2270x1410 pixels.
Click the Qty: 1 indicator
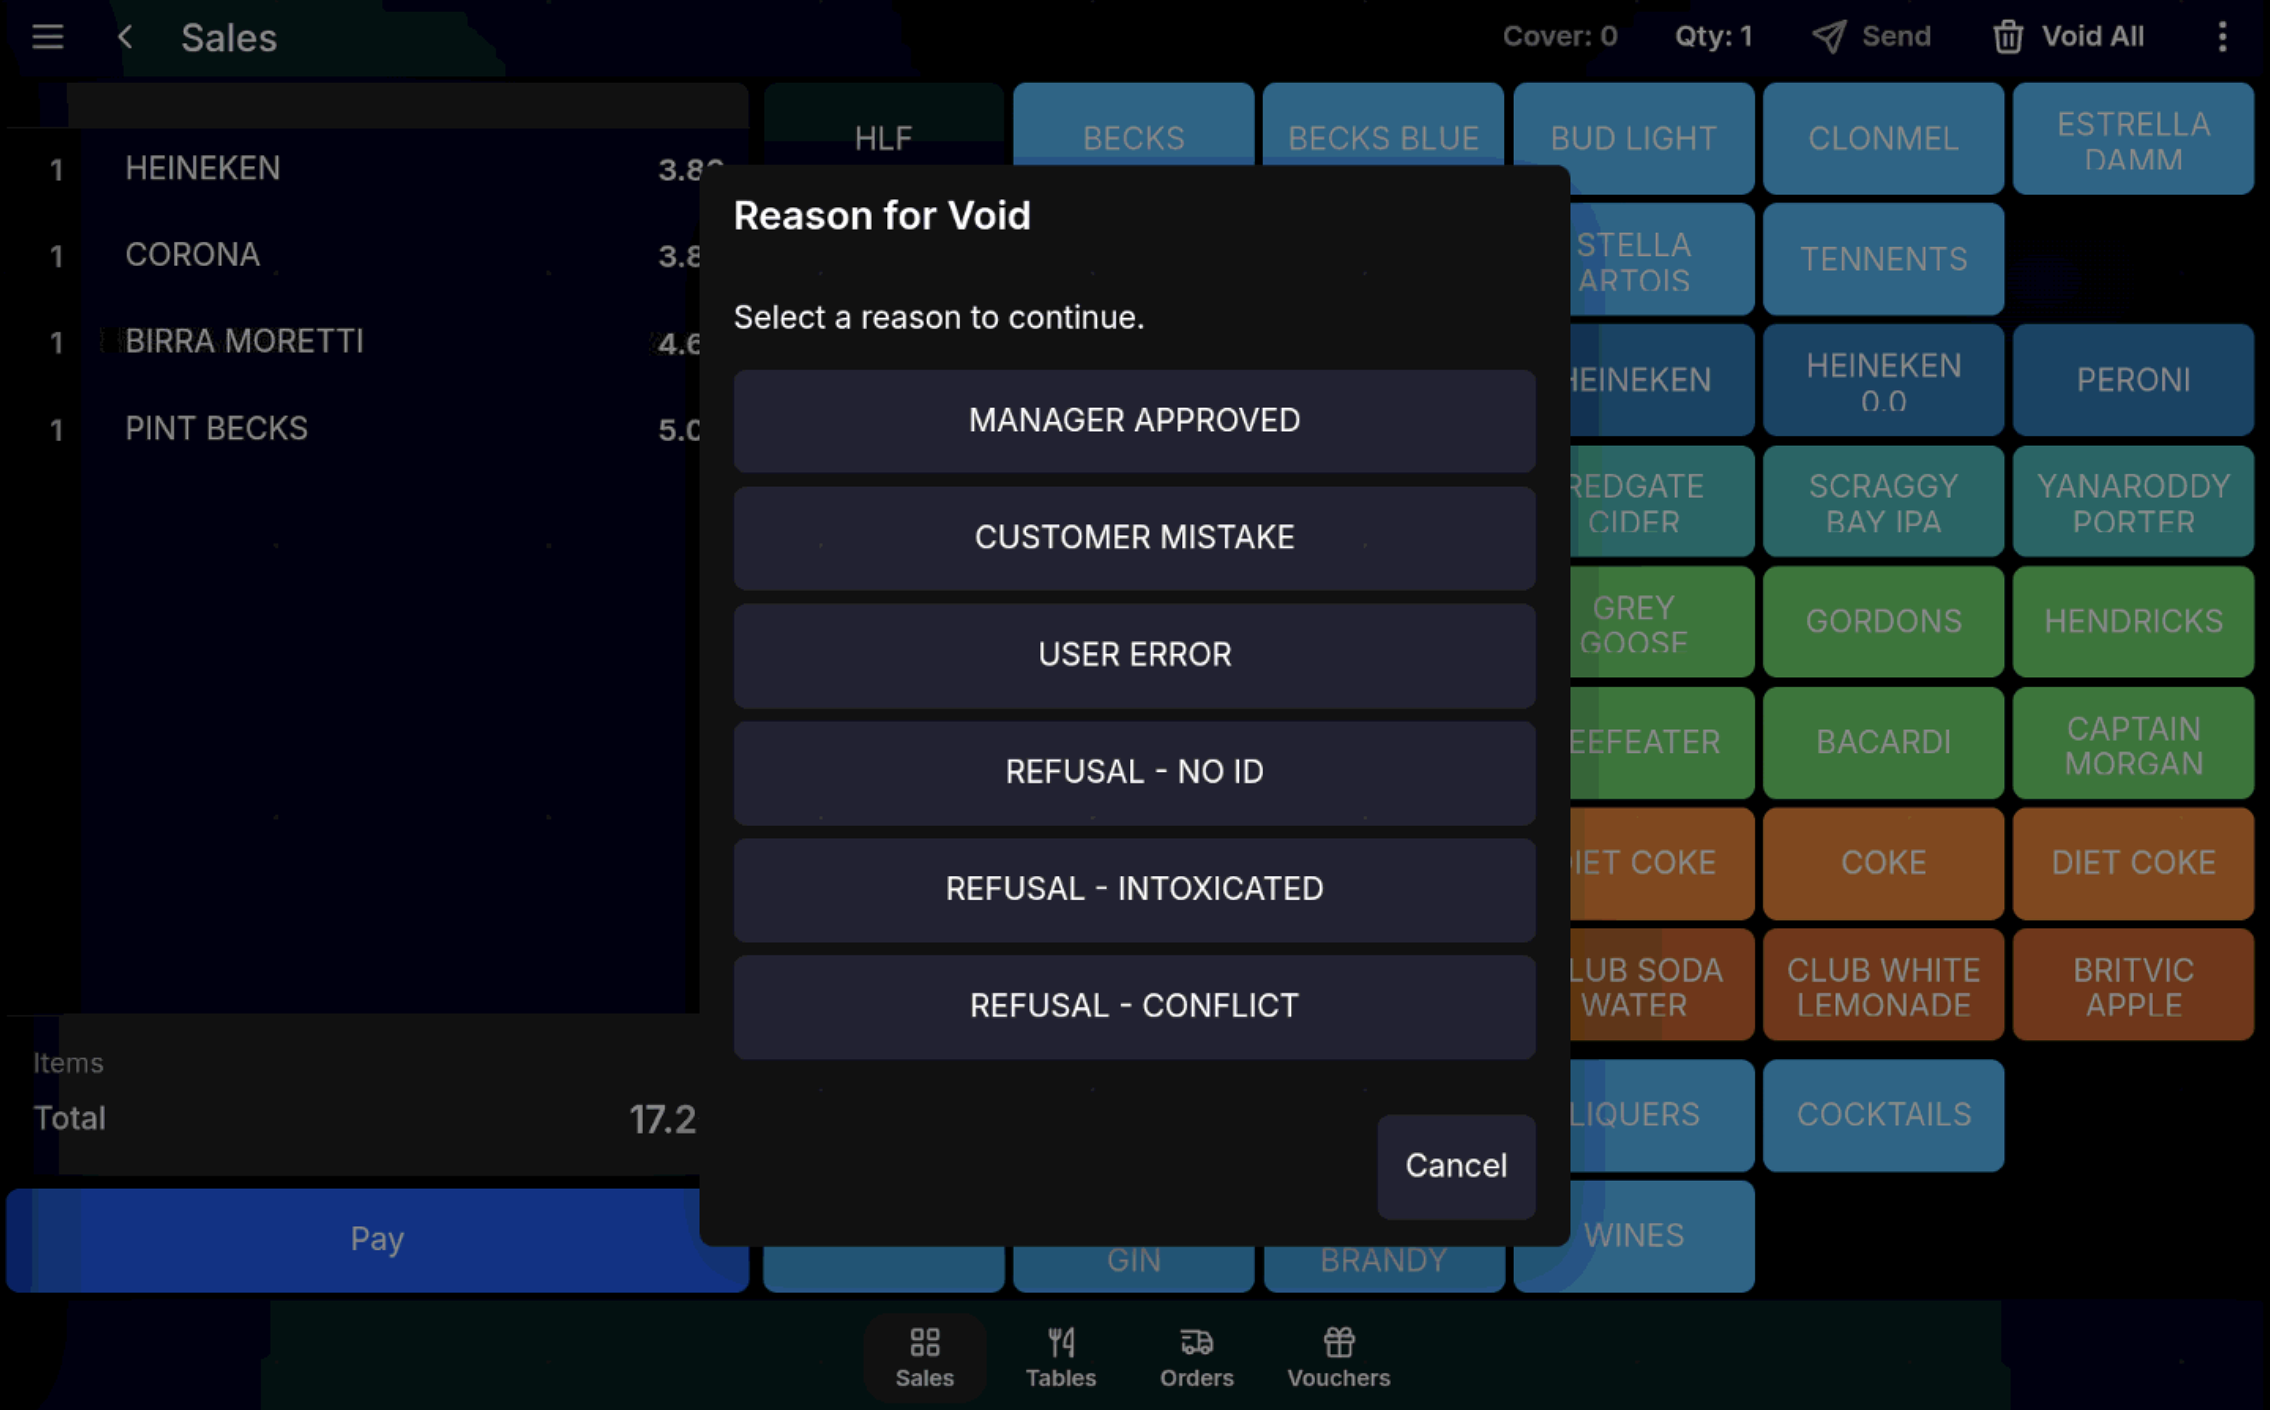1713,37
